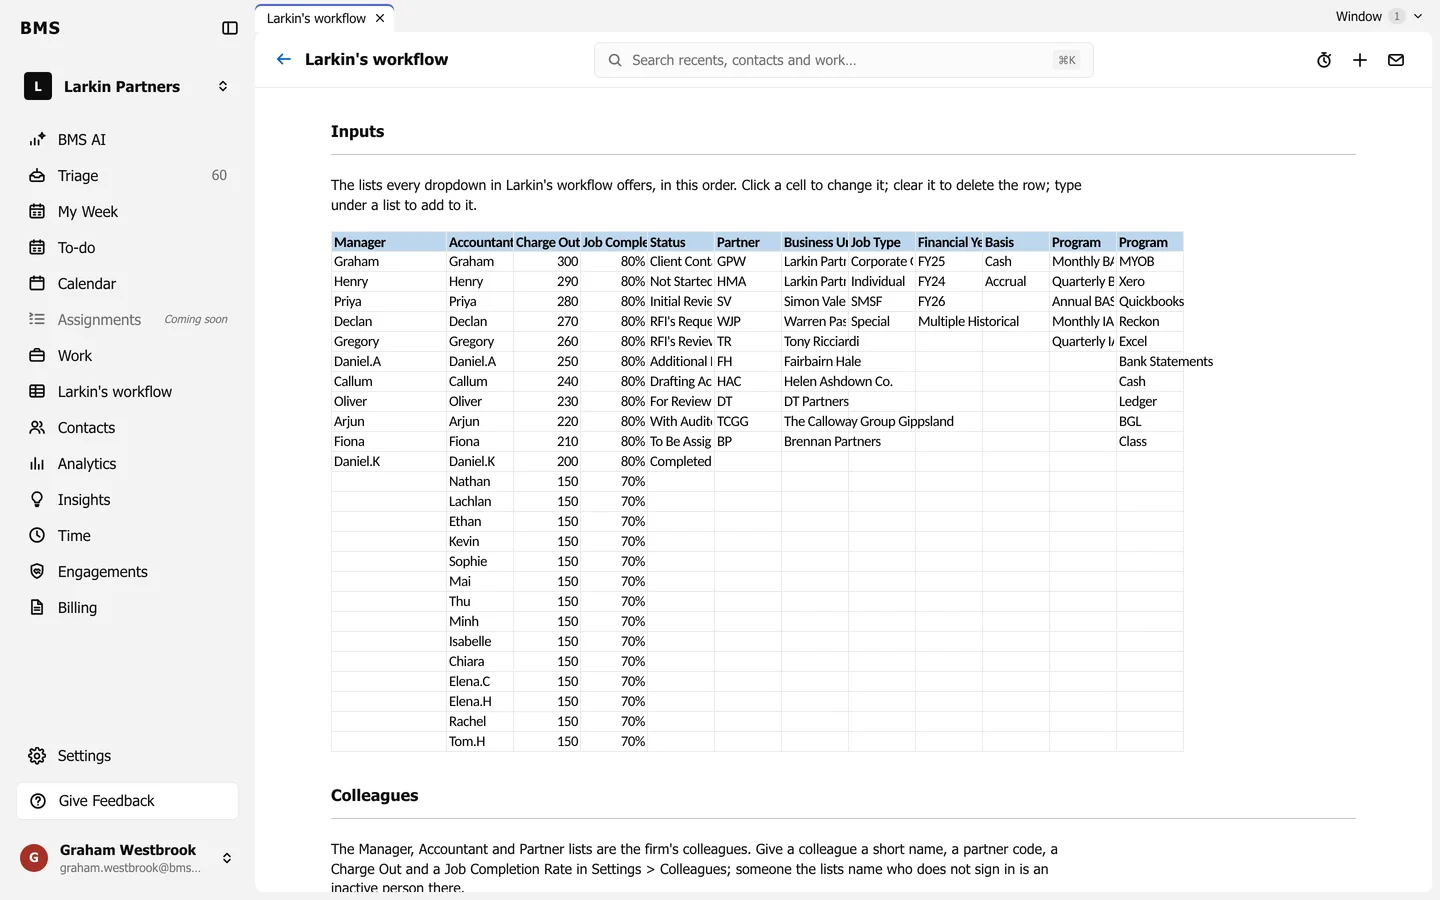Screen dimensions: 1440x900
Task: Open Engagements page
Action: [127, 572]
